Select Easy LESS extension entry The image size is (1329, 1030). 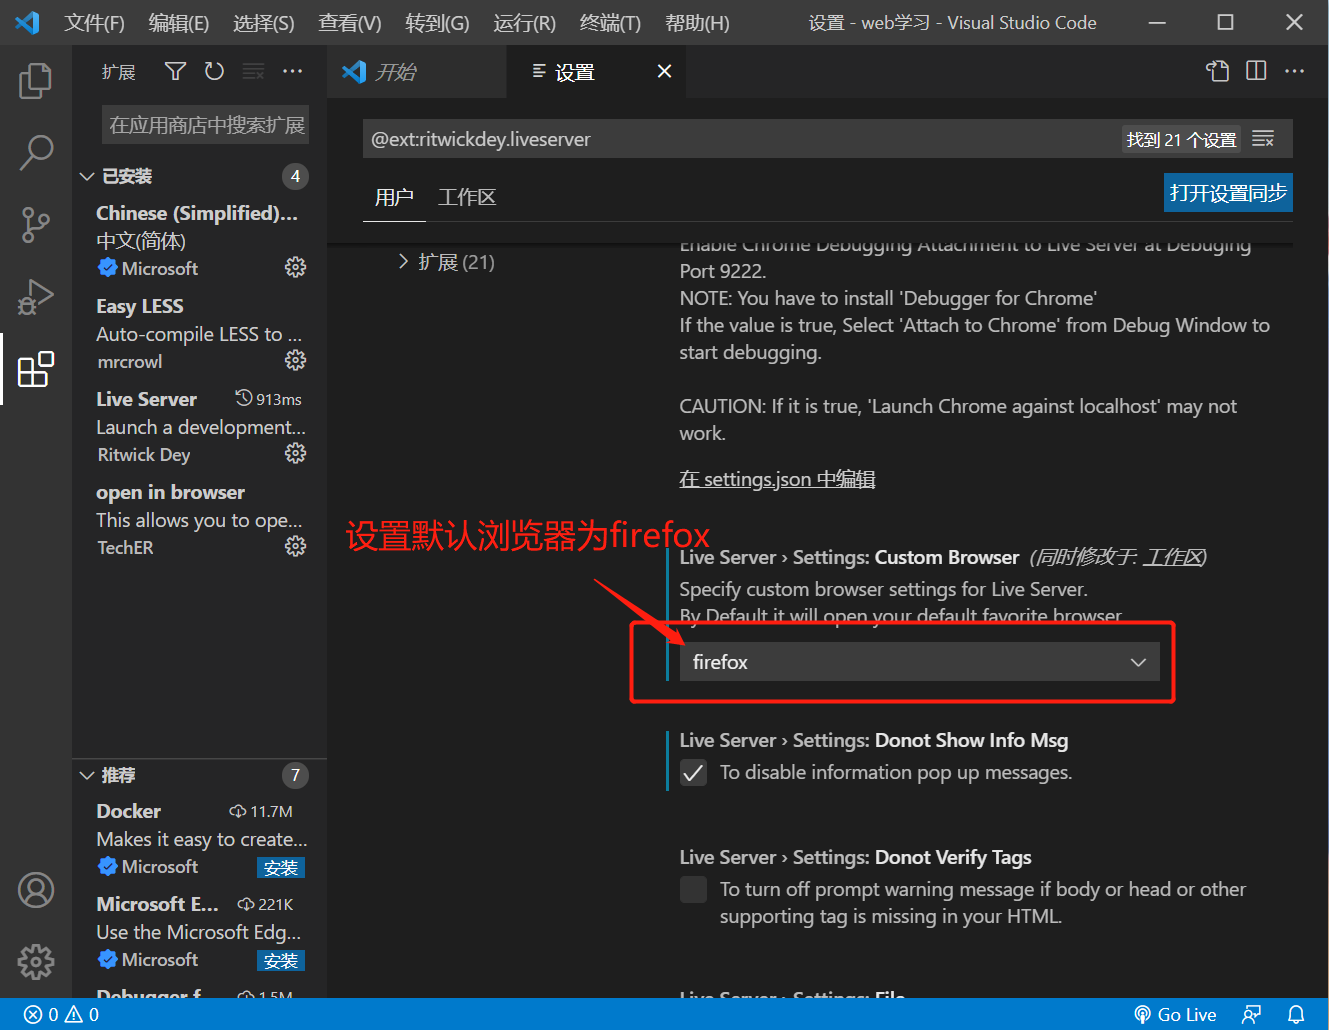point(200,333)
